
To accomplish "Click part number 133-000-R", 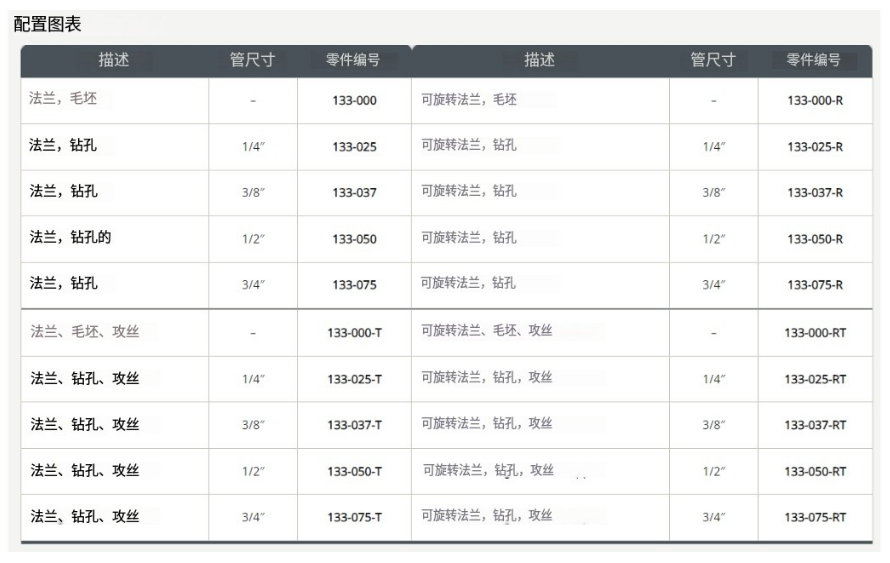I will point(814,101).
